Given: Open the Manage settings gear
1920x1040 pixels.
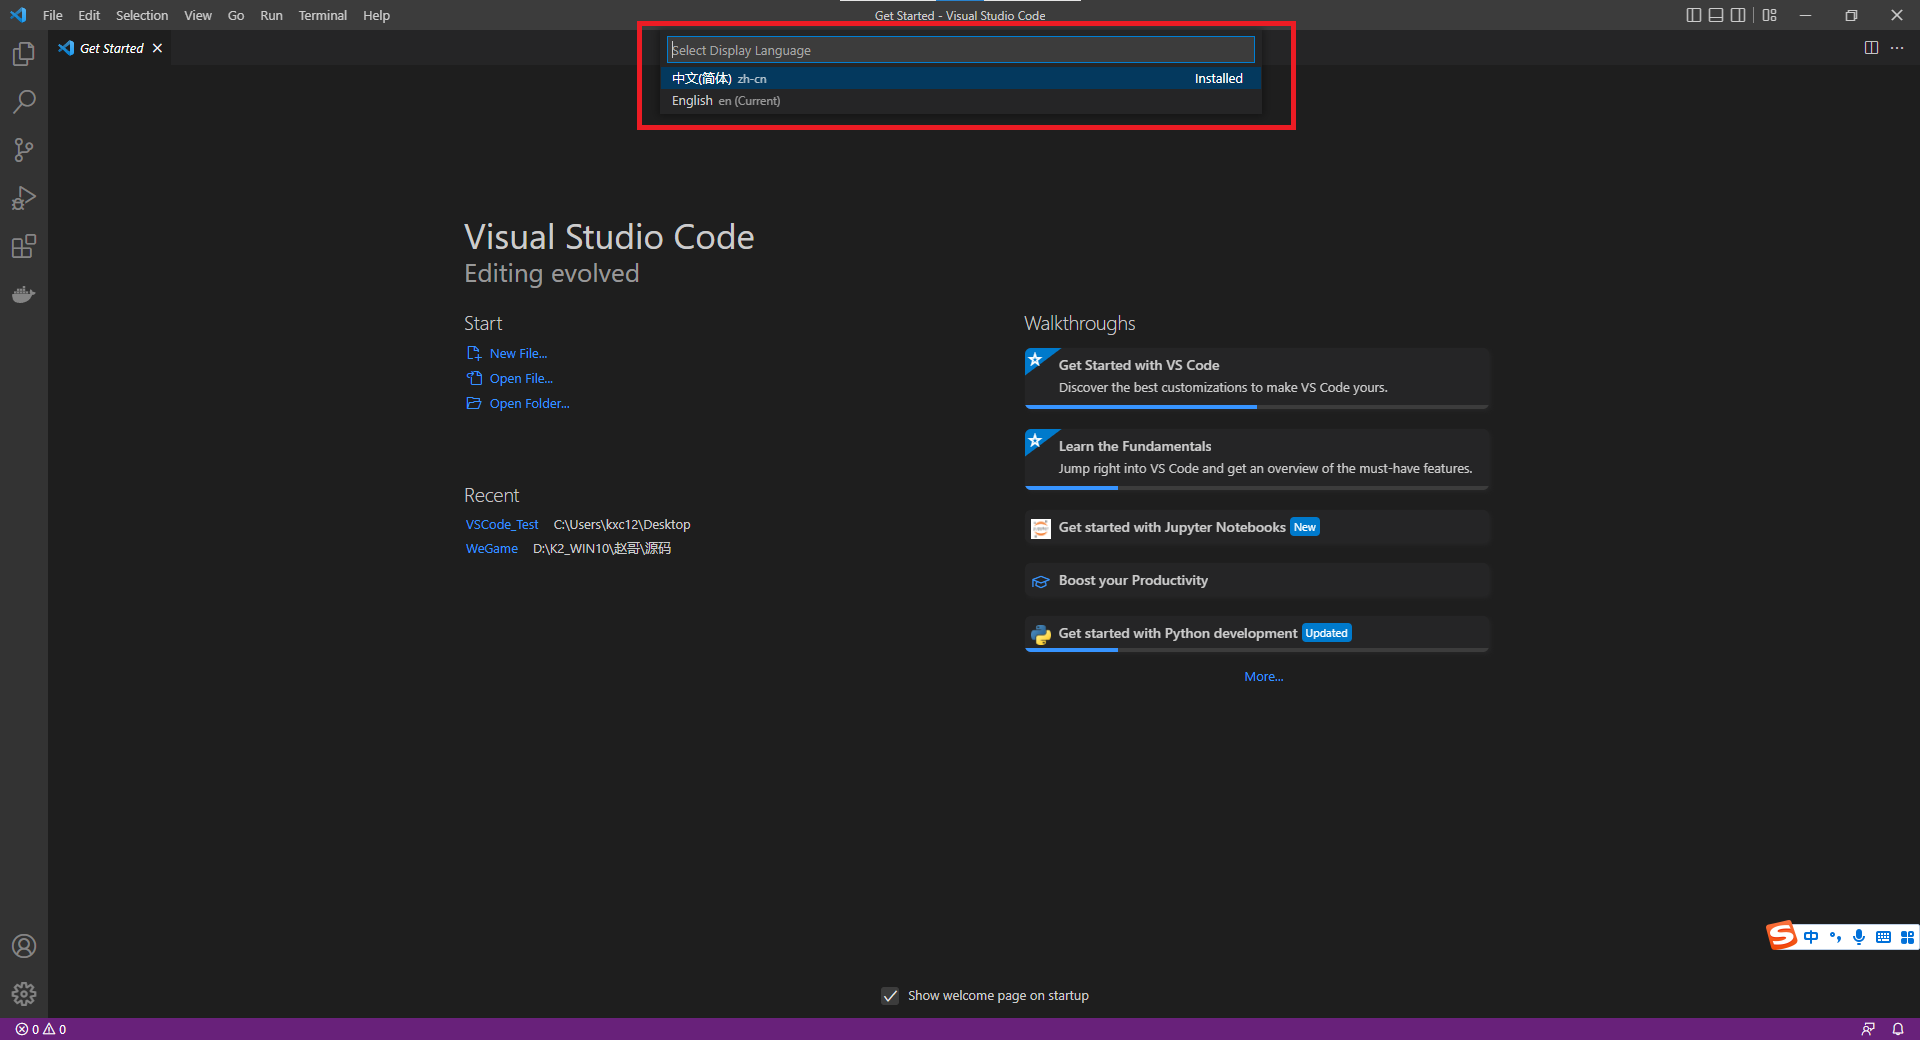Looking at the screenshot, I should point(24,994).
